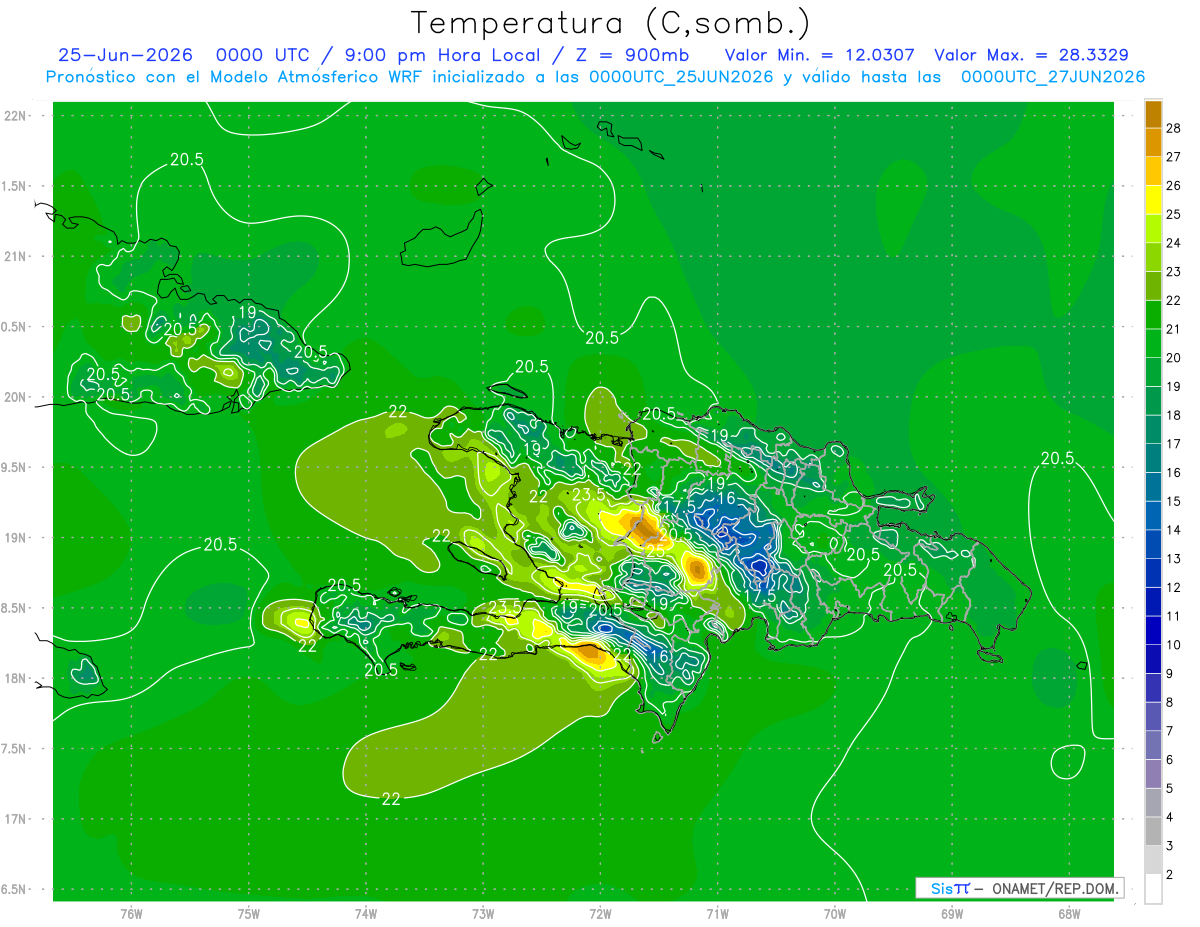Click the '0000 UTC' time label in header
Image resolution: width=1200 pixels, height=927 pixels.
pyautogui.click(x=263, y=55)
